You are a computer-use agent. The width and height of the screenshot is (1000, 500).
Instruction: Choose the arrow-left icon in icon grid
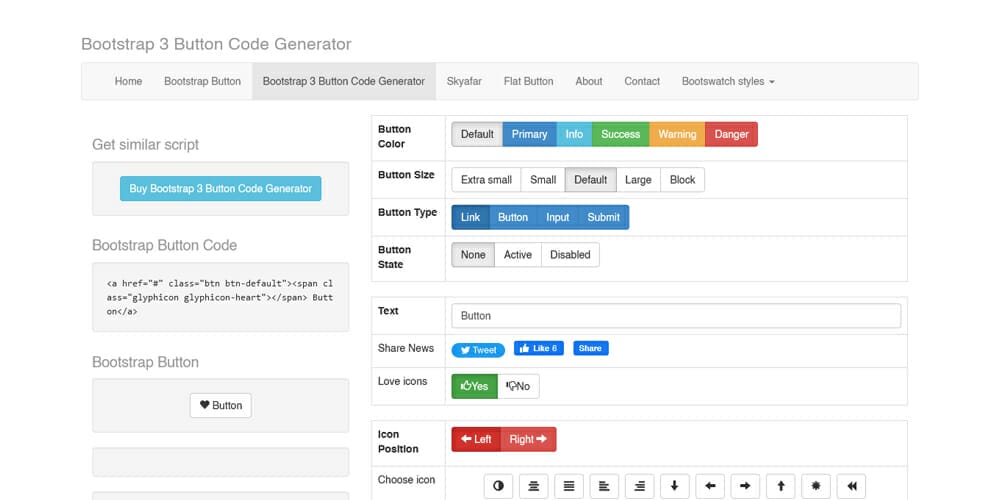coord(710,486)
